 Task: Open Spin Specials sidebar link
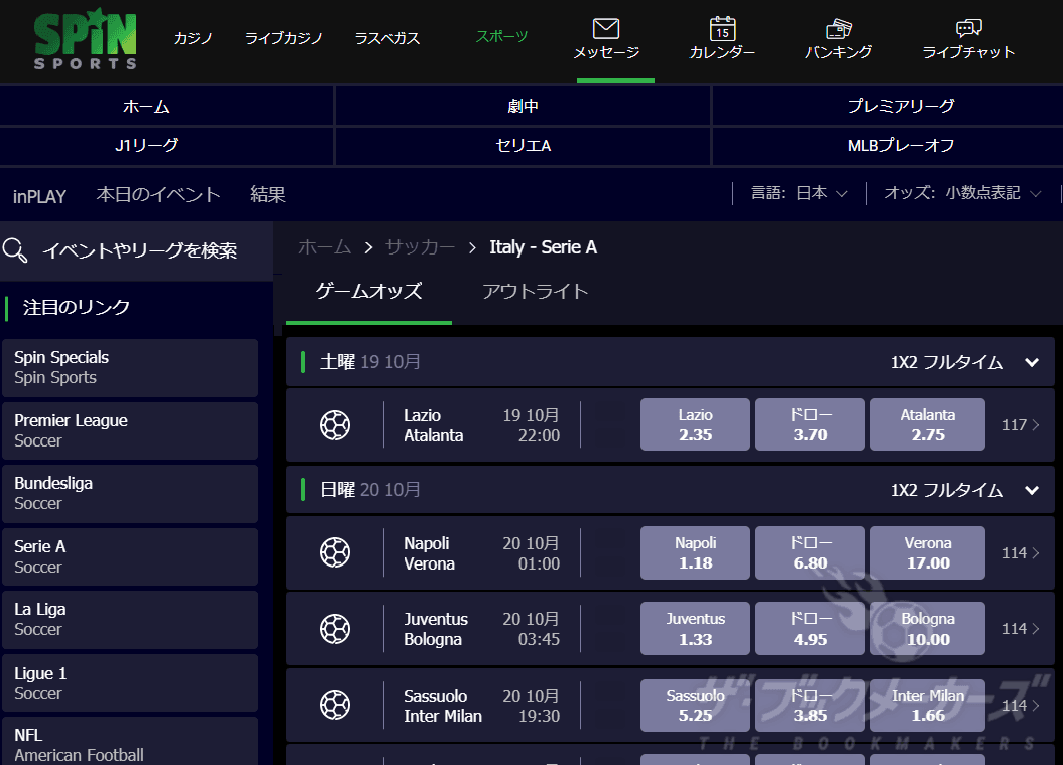[130, 368]
